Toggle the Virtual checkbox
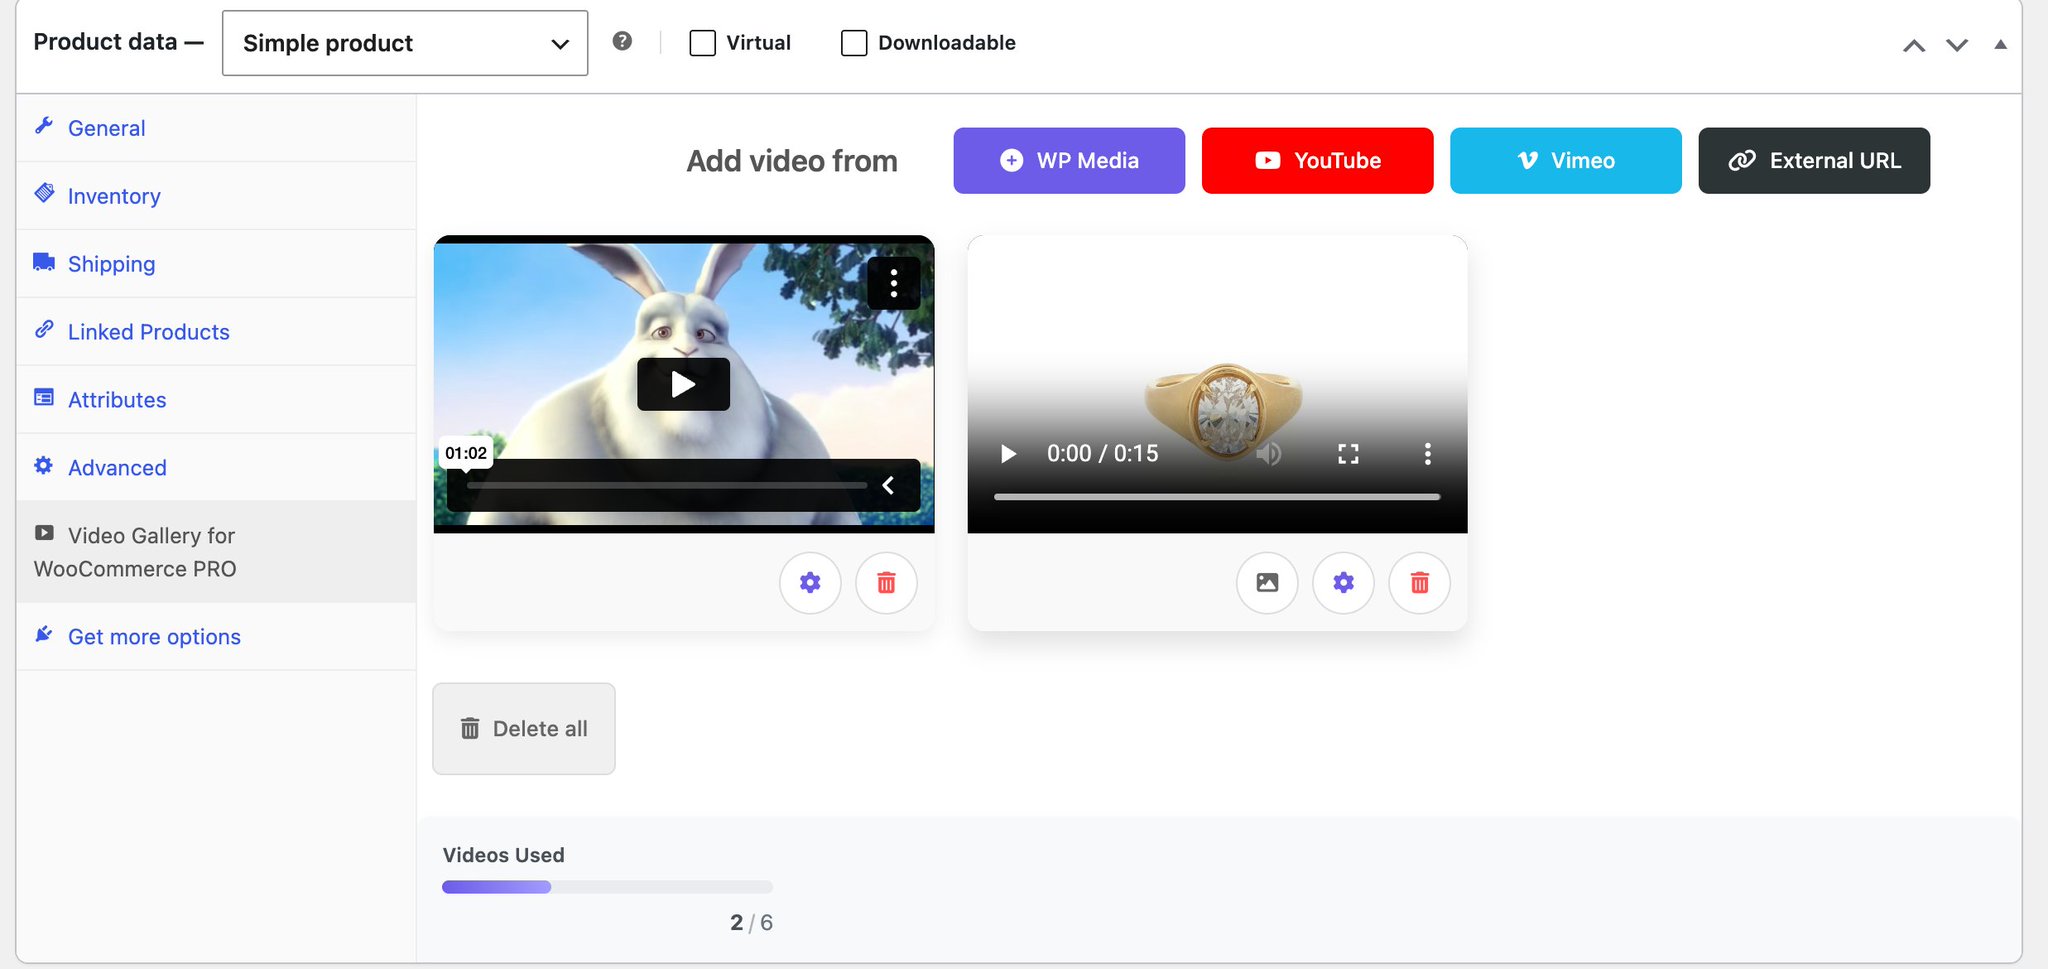This screenshot has width=2048, height=969. click(702, 43)
